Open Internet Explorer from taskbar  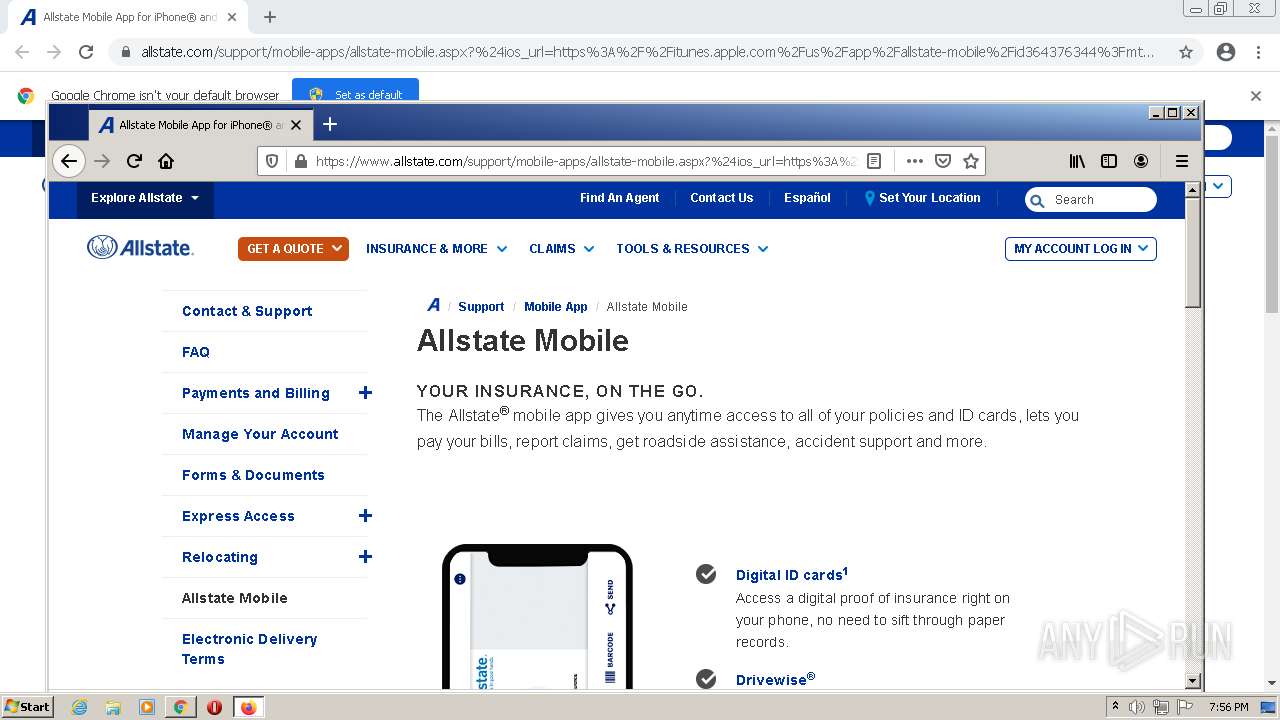[79, 707]
